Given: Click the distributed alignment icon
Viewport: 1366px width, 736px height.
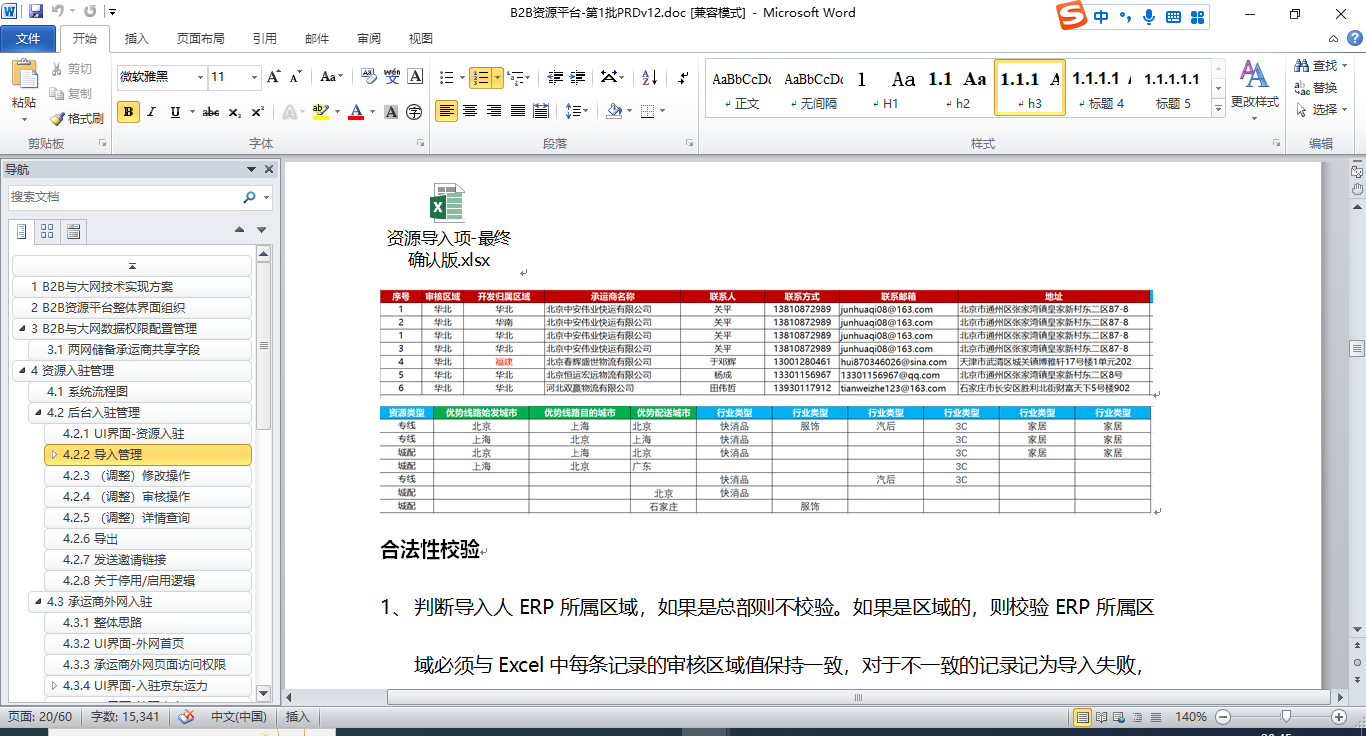Looking at the screenshot, I should pos(541,111).
